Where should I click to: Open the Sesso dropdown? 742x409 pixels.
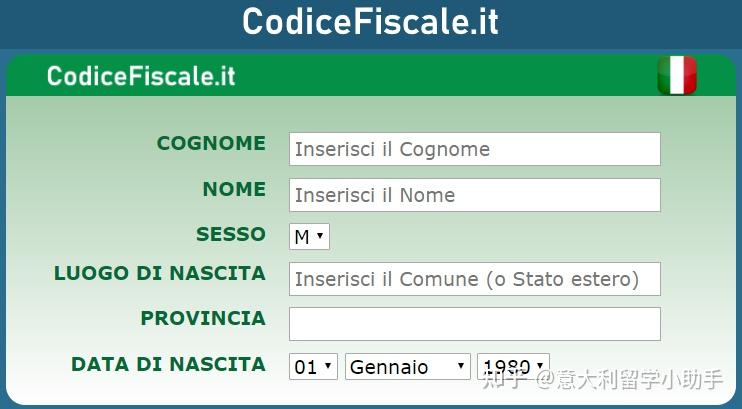coord(309,237)
